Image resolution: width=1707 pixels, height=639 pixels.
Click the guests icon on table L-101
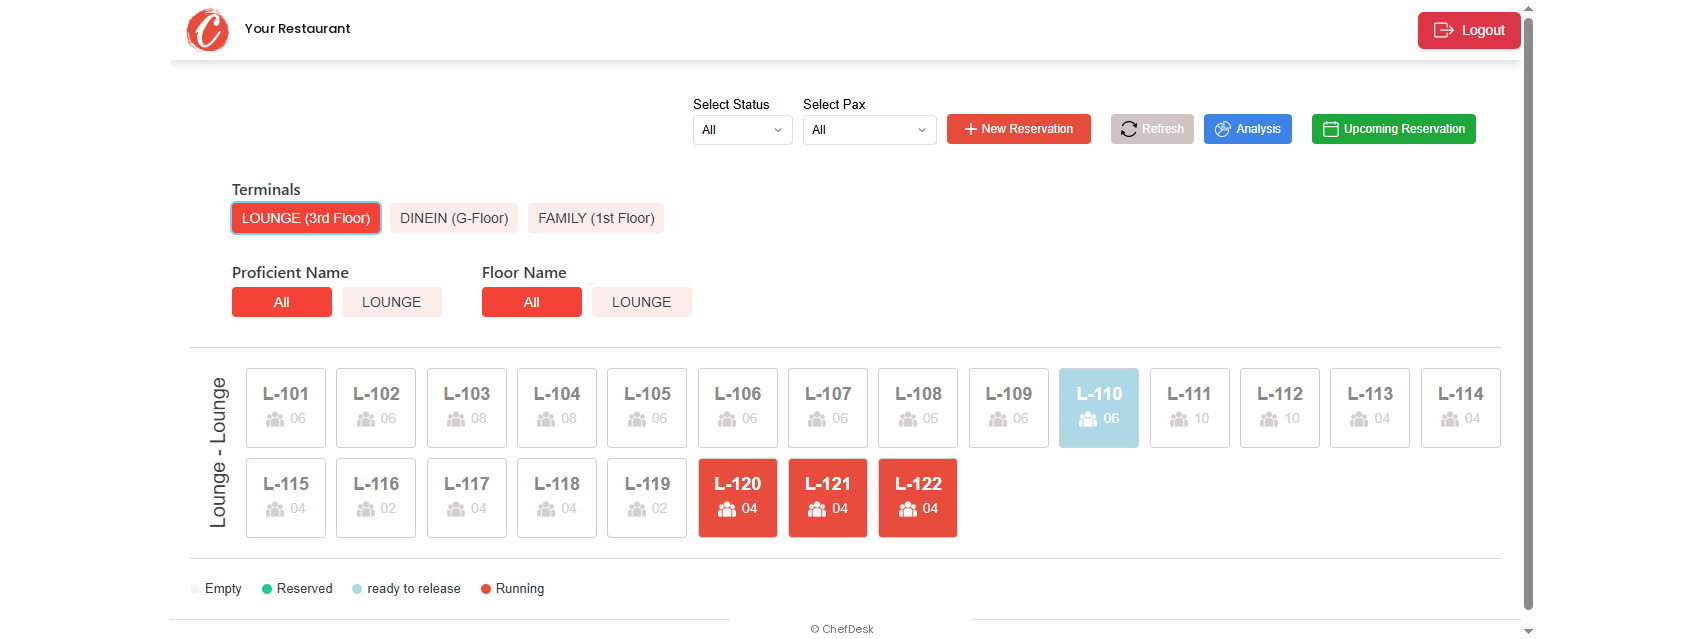[275, 419]
